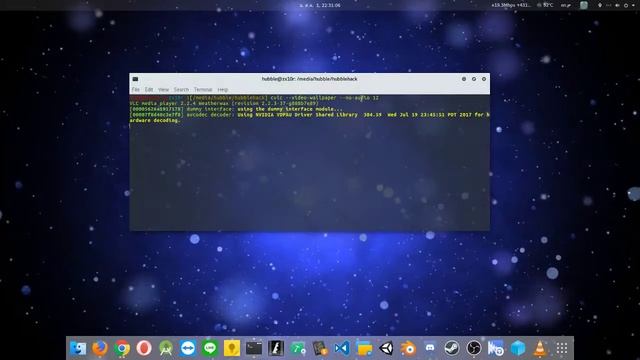
Task: Maximize the Terminal window
Action: pyautogui.click(x=474, y=79)
